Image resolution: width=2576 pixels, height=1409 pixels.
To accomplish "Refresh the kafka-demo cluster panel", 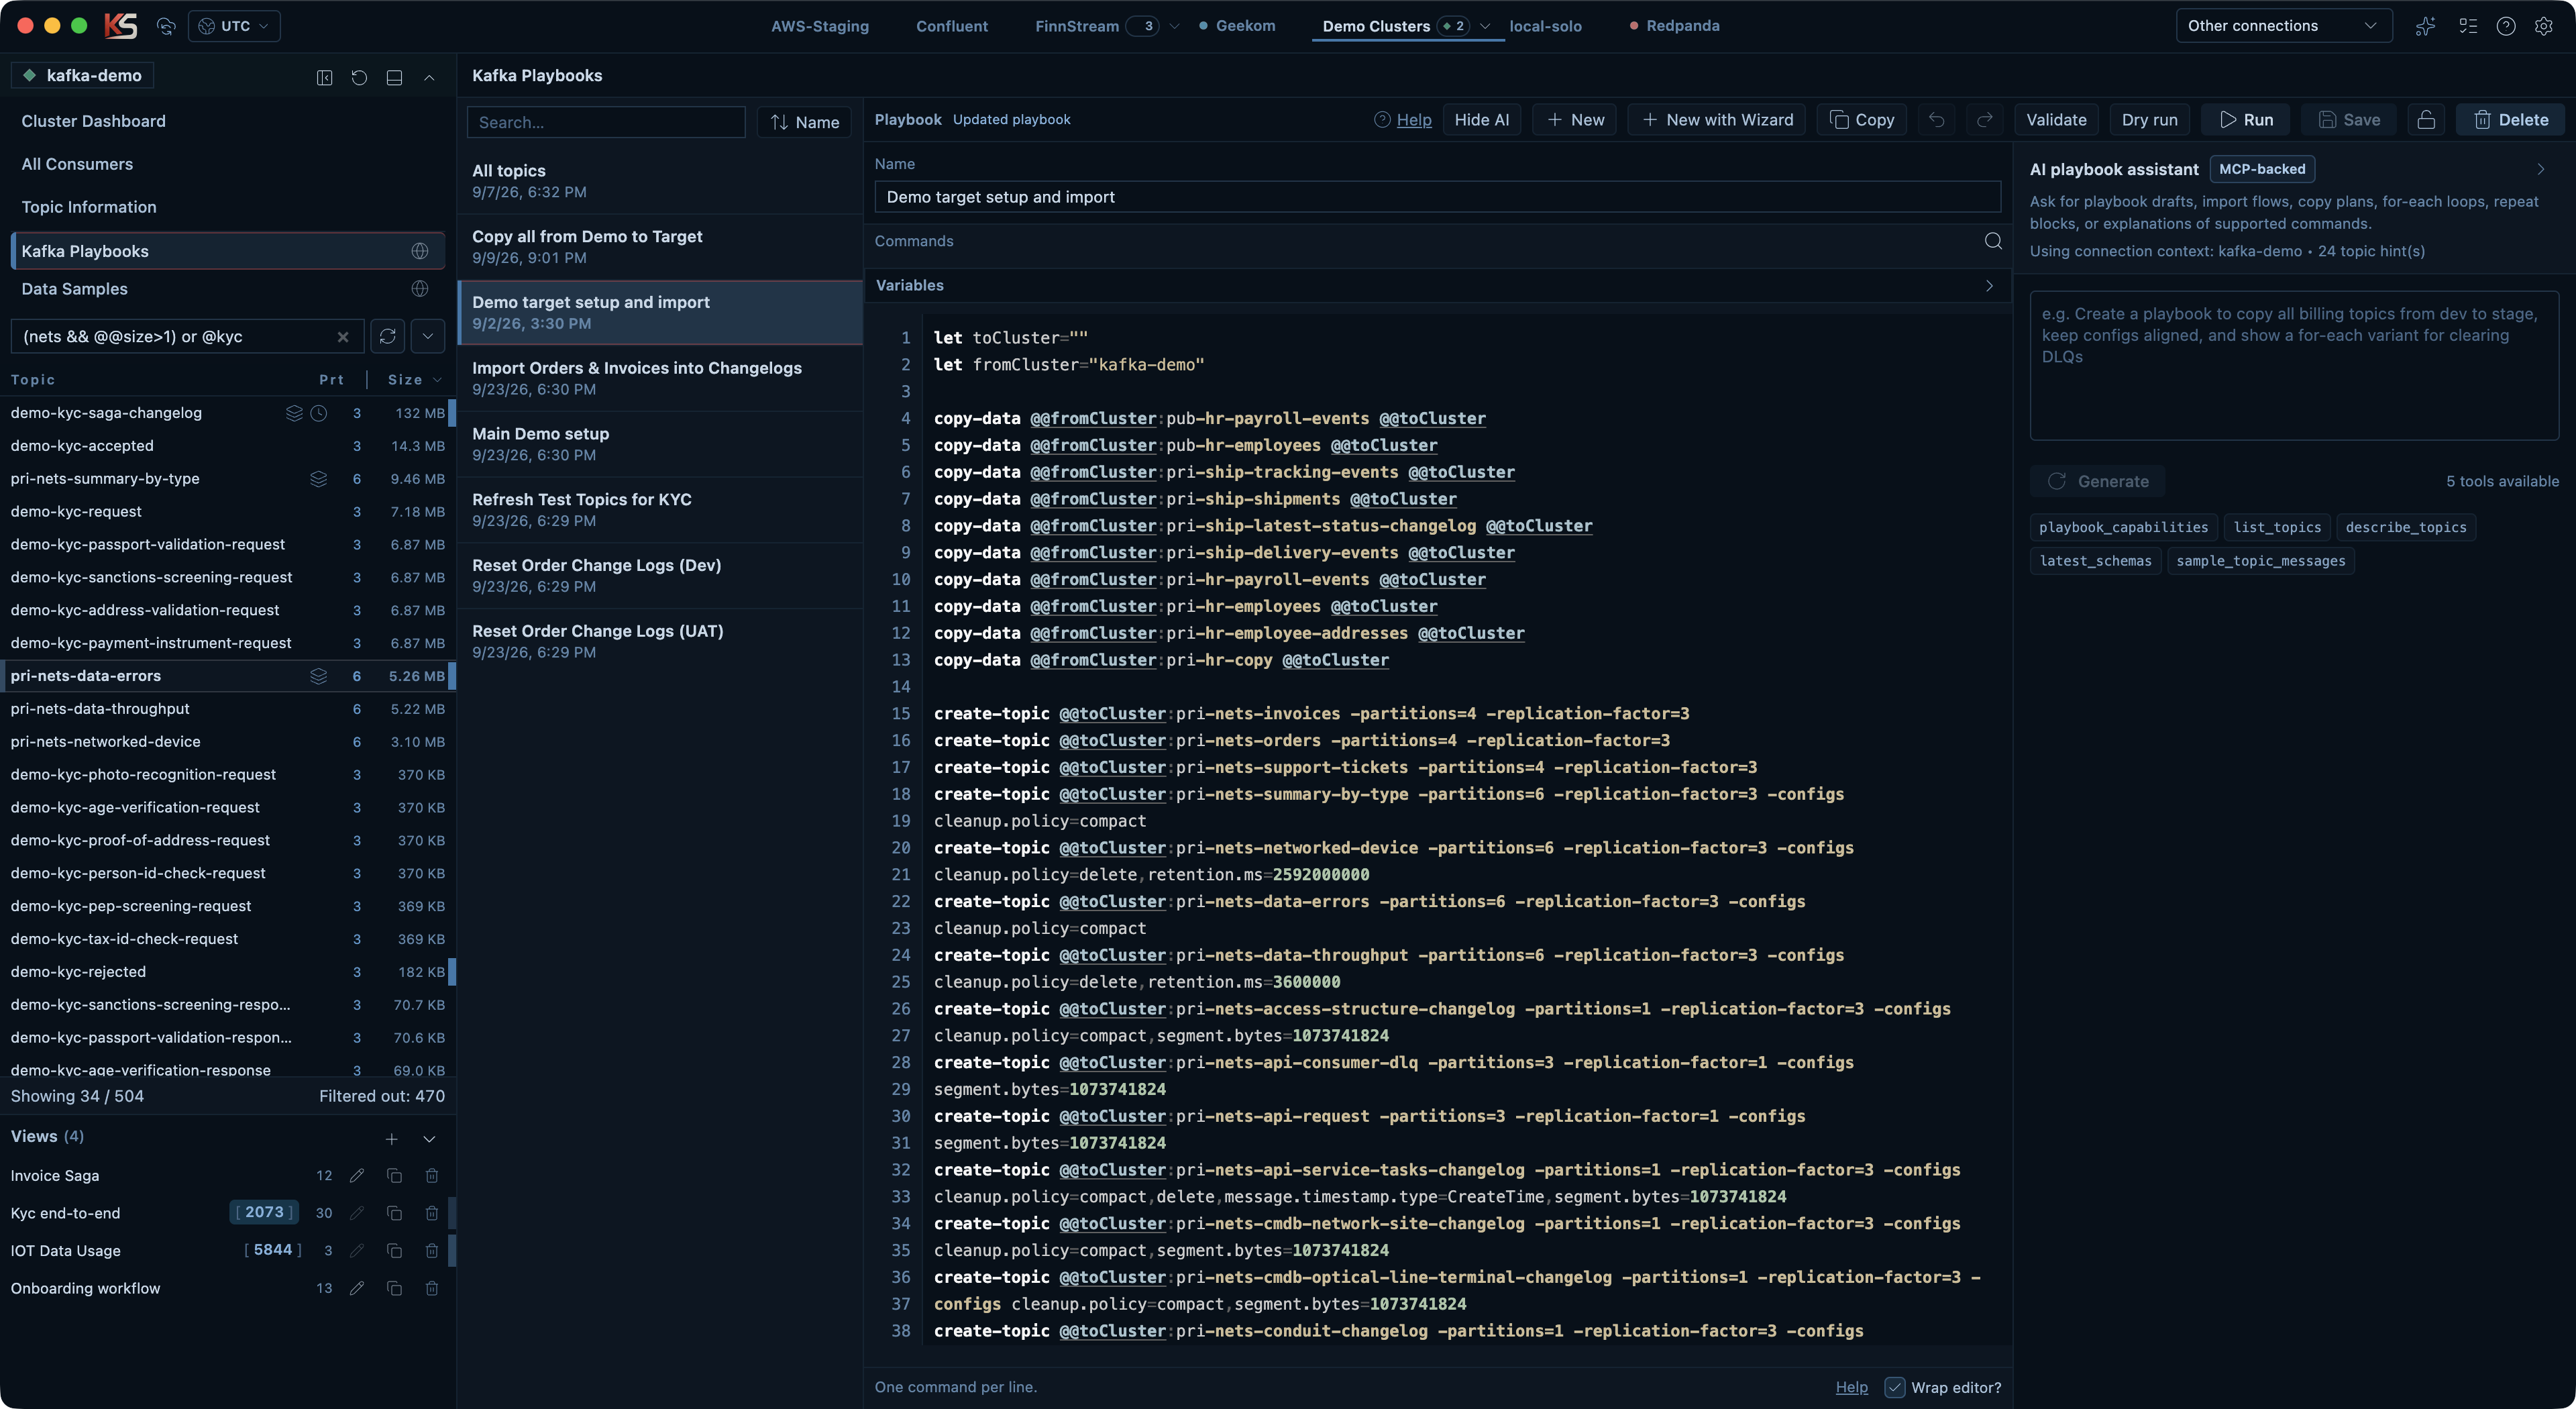I will click(x=359, y=77).
